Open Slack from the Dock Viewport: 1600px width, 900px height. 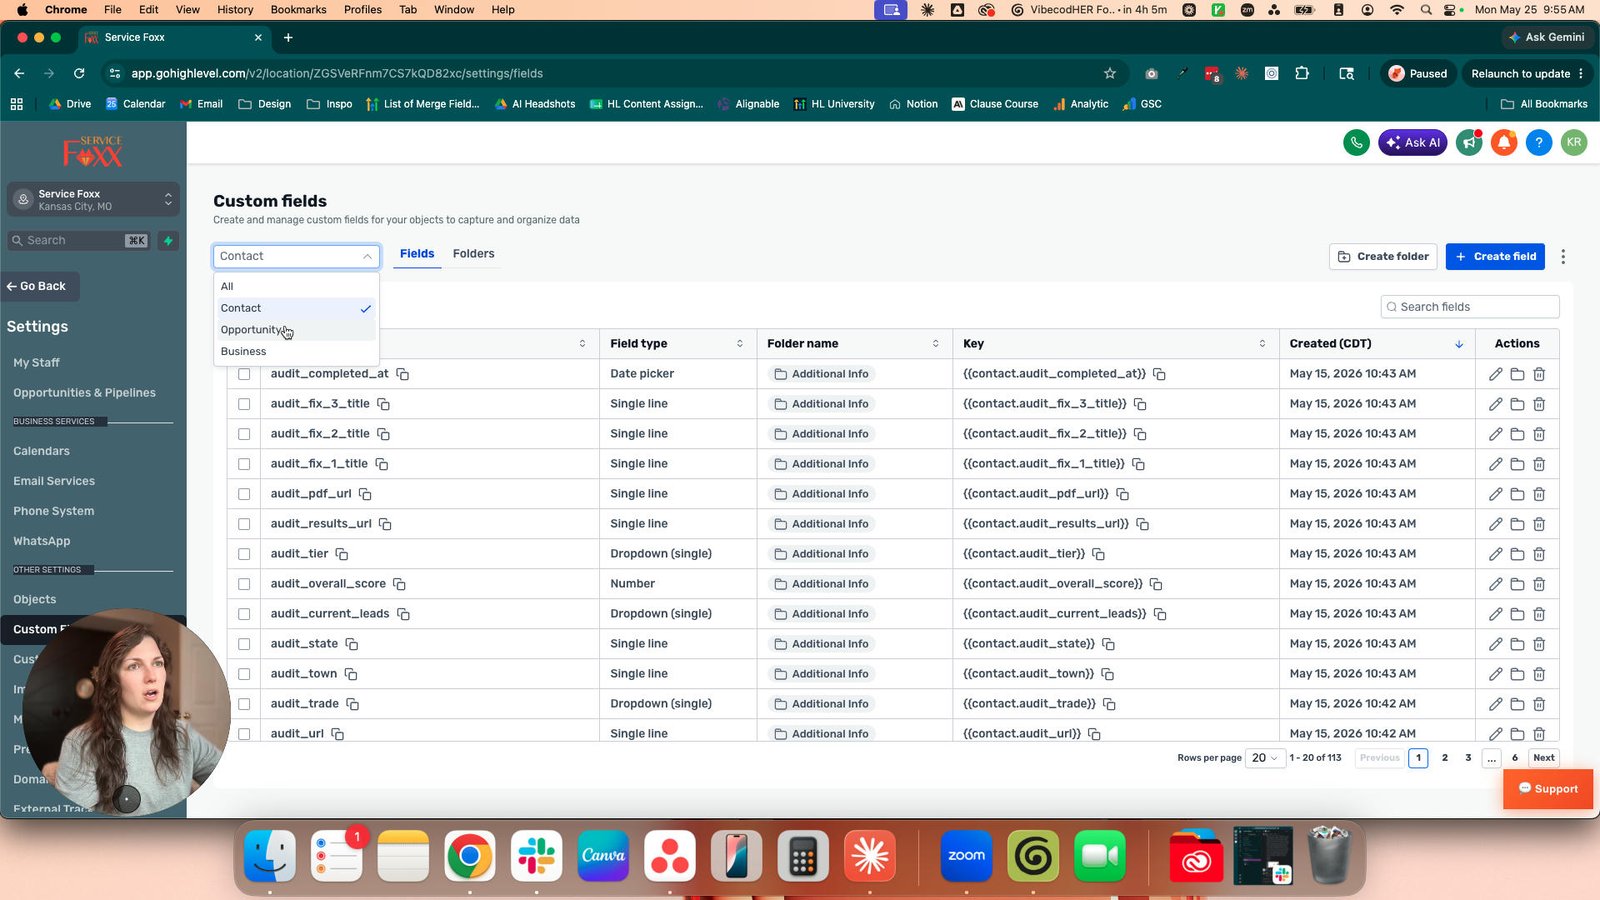[x=536, y=856]
